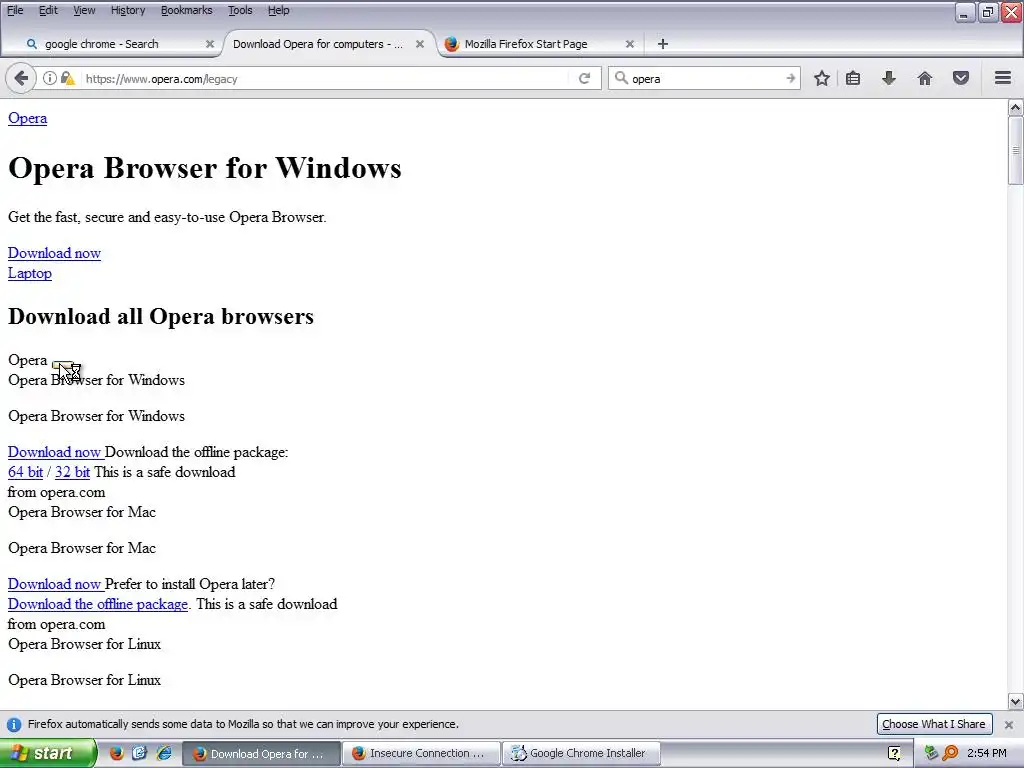1024x768 pixels.
Task: Open the help tray icon in taskbar
Action: click(894, 753)
